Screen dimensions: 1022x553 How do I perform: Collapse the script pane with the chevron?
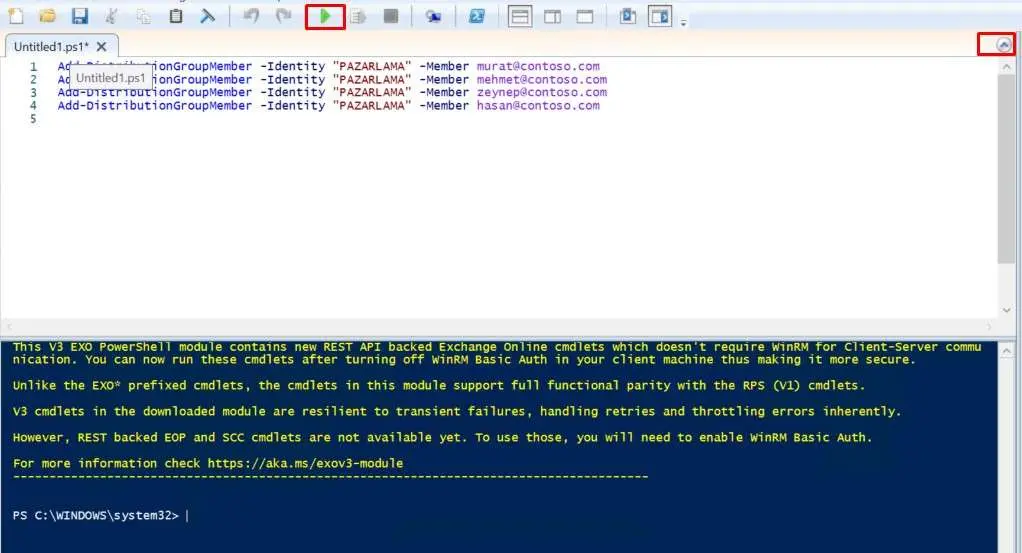[1003, 44]
